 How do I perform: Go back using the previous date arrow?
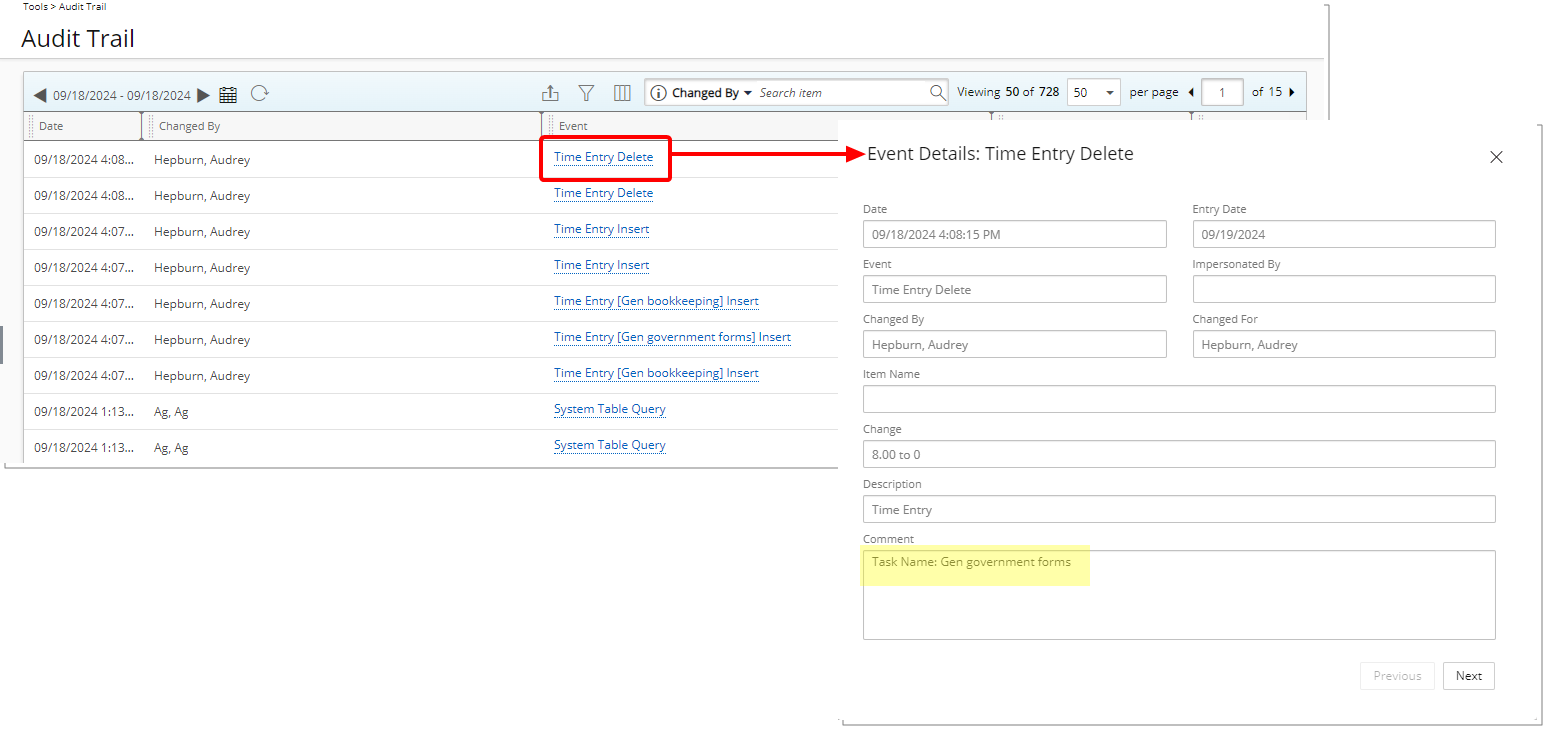39,93
